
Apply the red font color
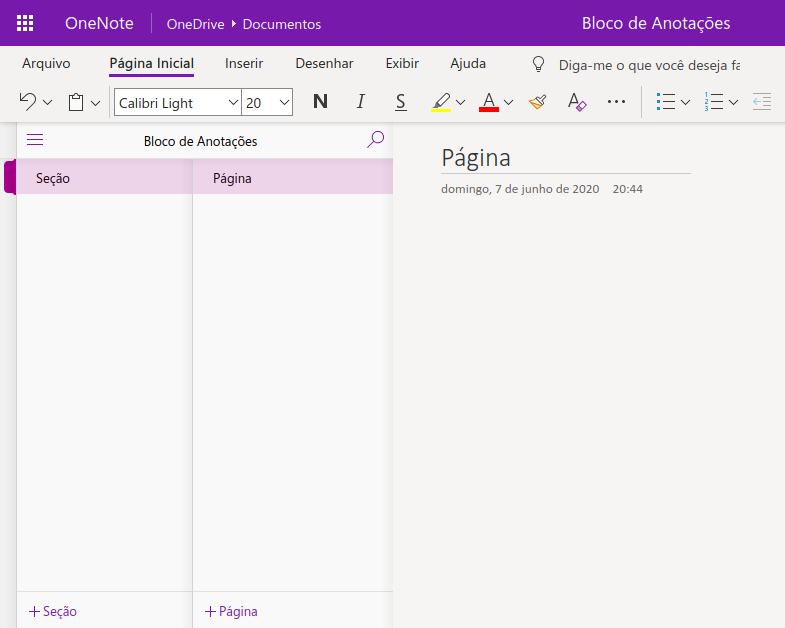click(x=489, y=102)
